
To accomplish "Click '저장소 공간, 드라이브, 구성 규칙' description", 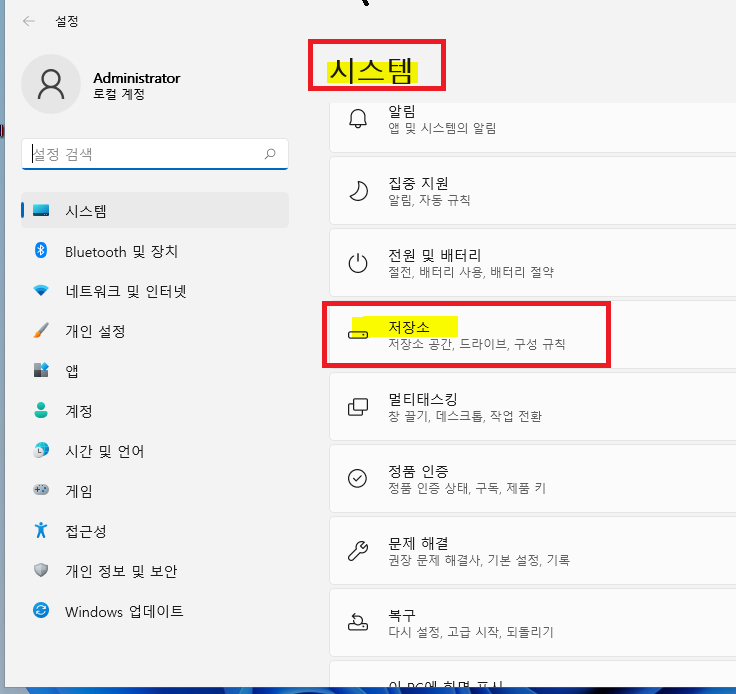I will tap(476, 344).
